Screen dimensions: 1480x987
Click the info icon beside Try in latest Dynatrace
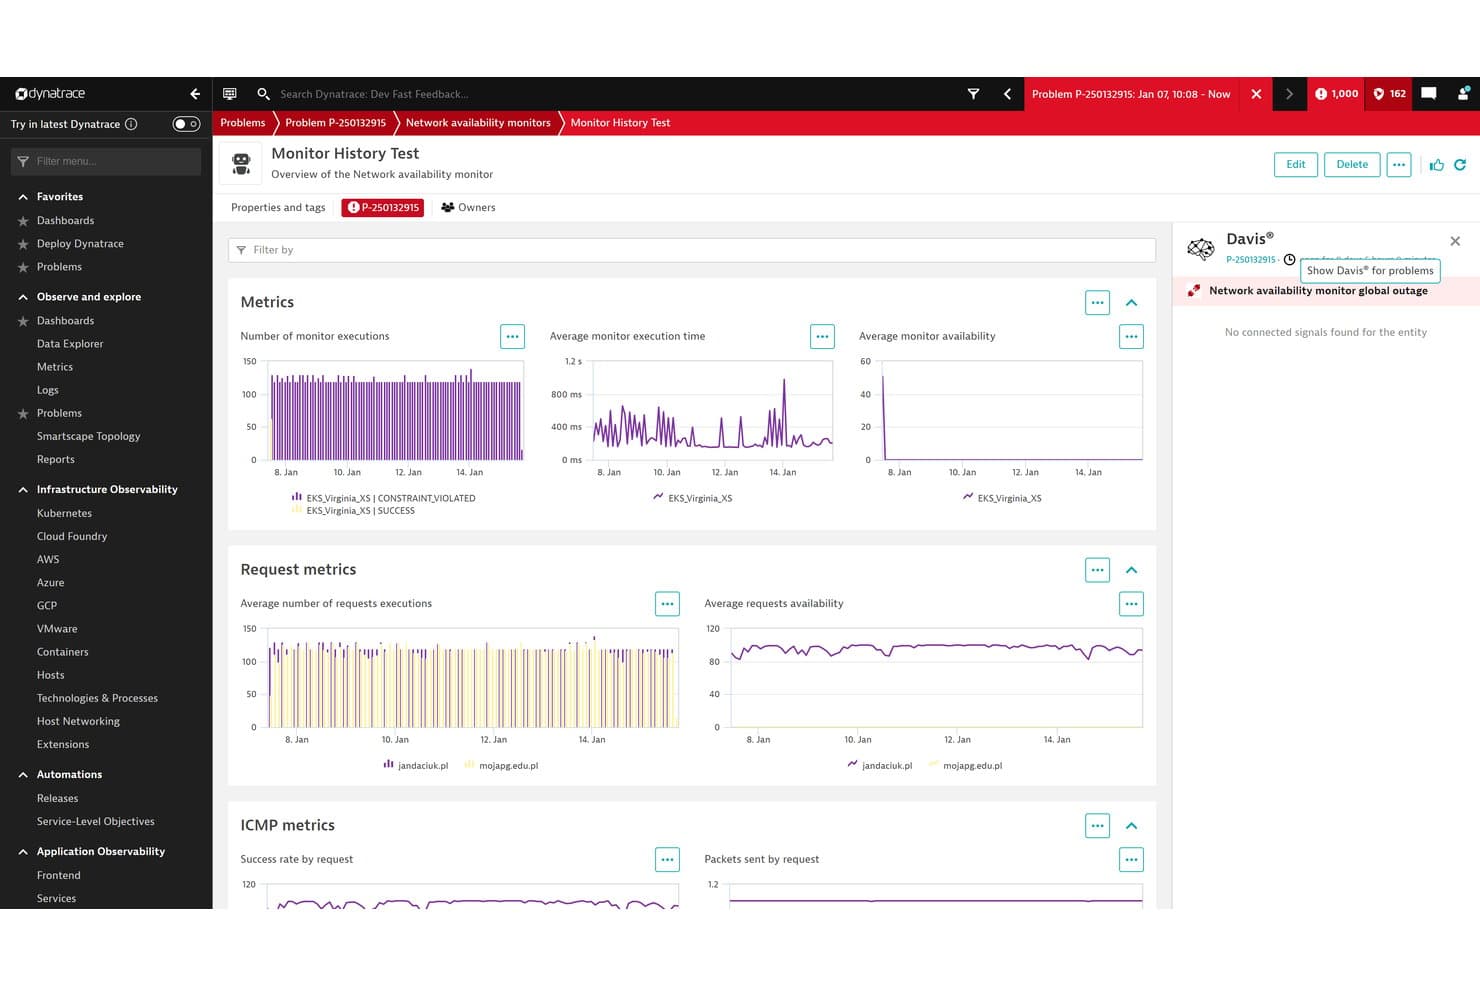pyautogui.click(x=131, y=124)
